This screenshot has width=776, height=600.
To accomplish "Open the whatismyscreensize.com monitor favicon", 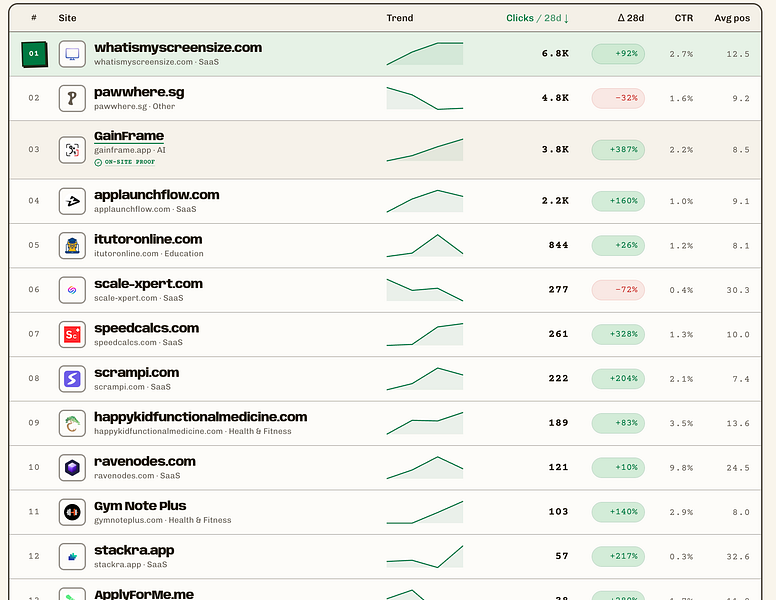I will [x=72, y=54].
